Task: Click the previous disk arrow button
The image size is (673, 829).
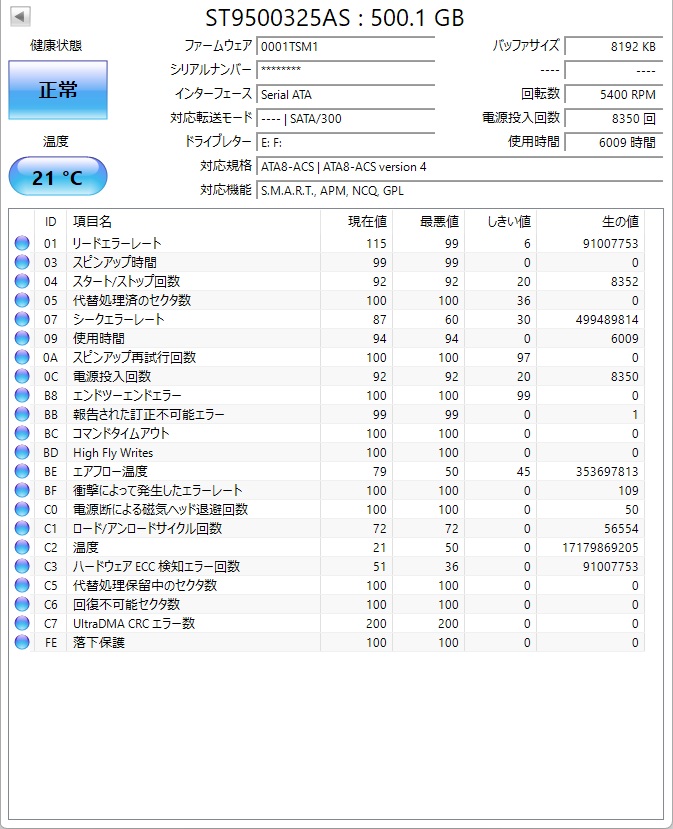Action: click(19, 17)
